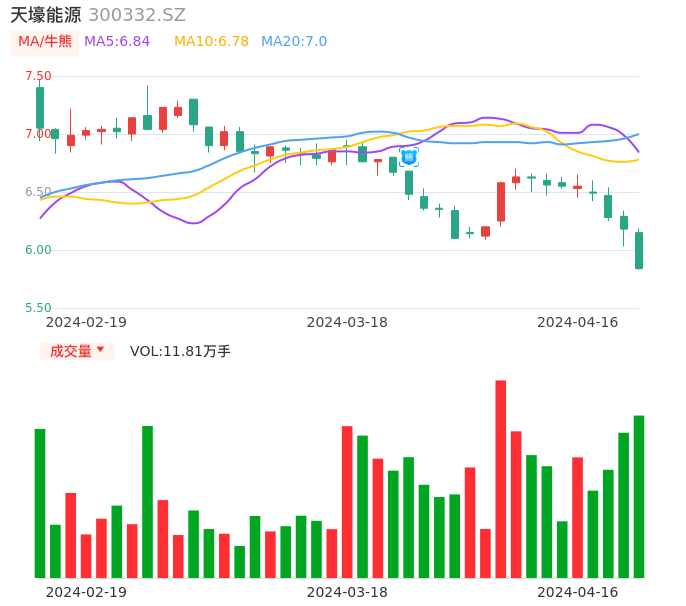Click the 2024-04-16 date under price chart
686x606 pixels.
tap(578, 322)
